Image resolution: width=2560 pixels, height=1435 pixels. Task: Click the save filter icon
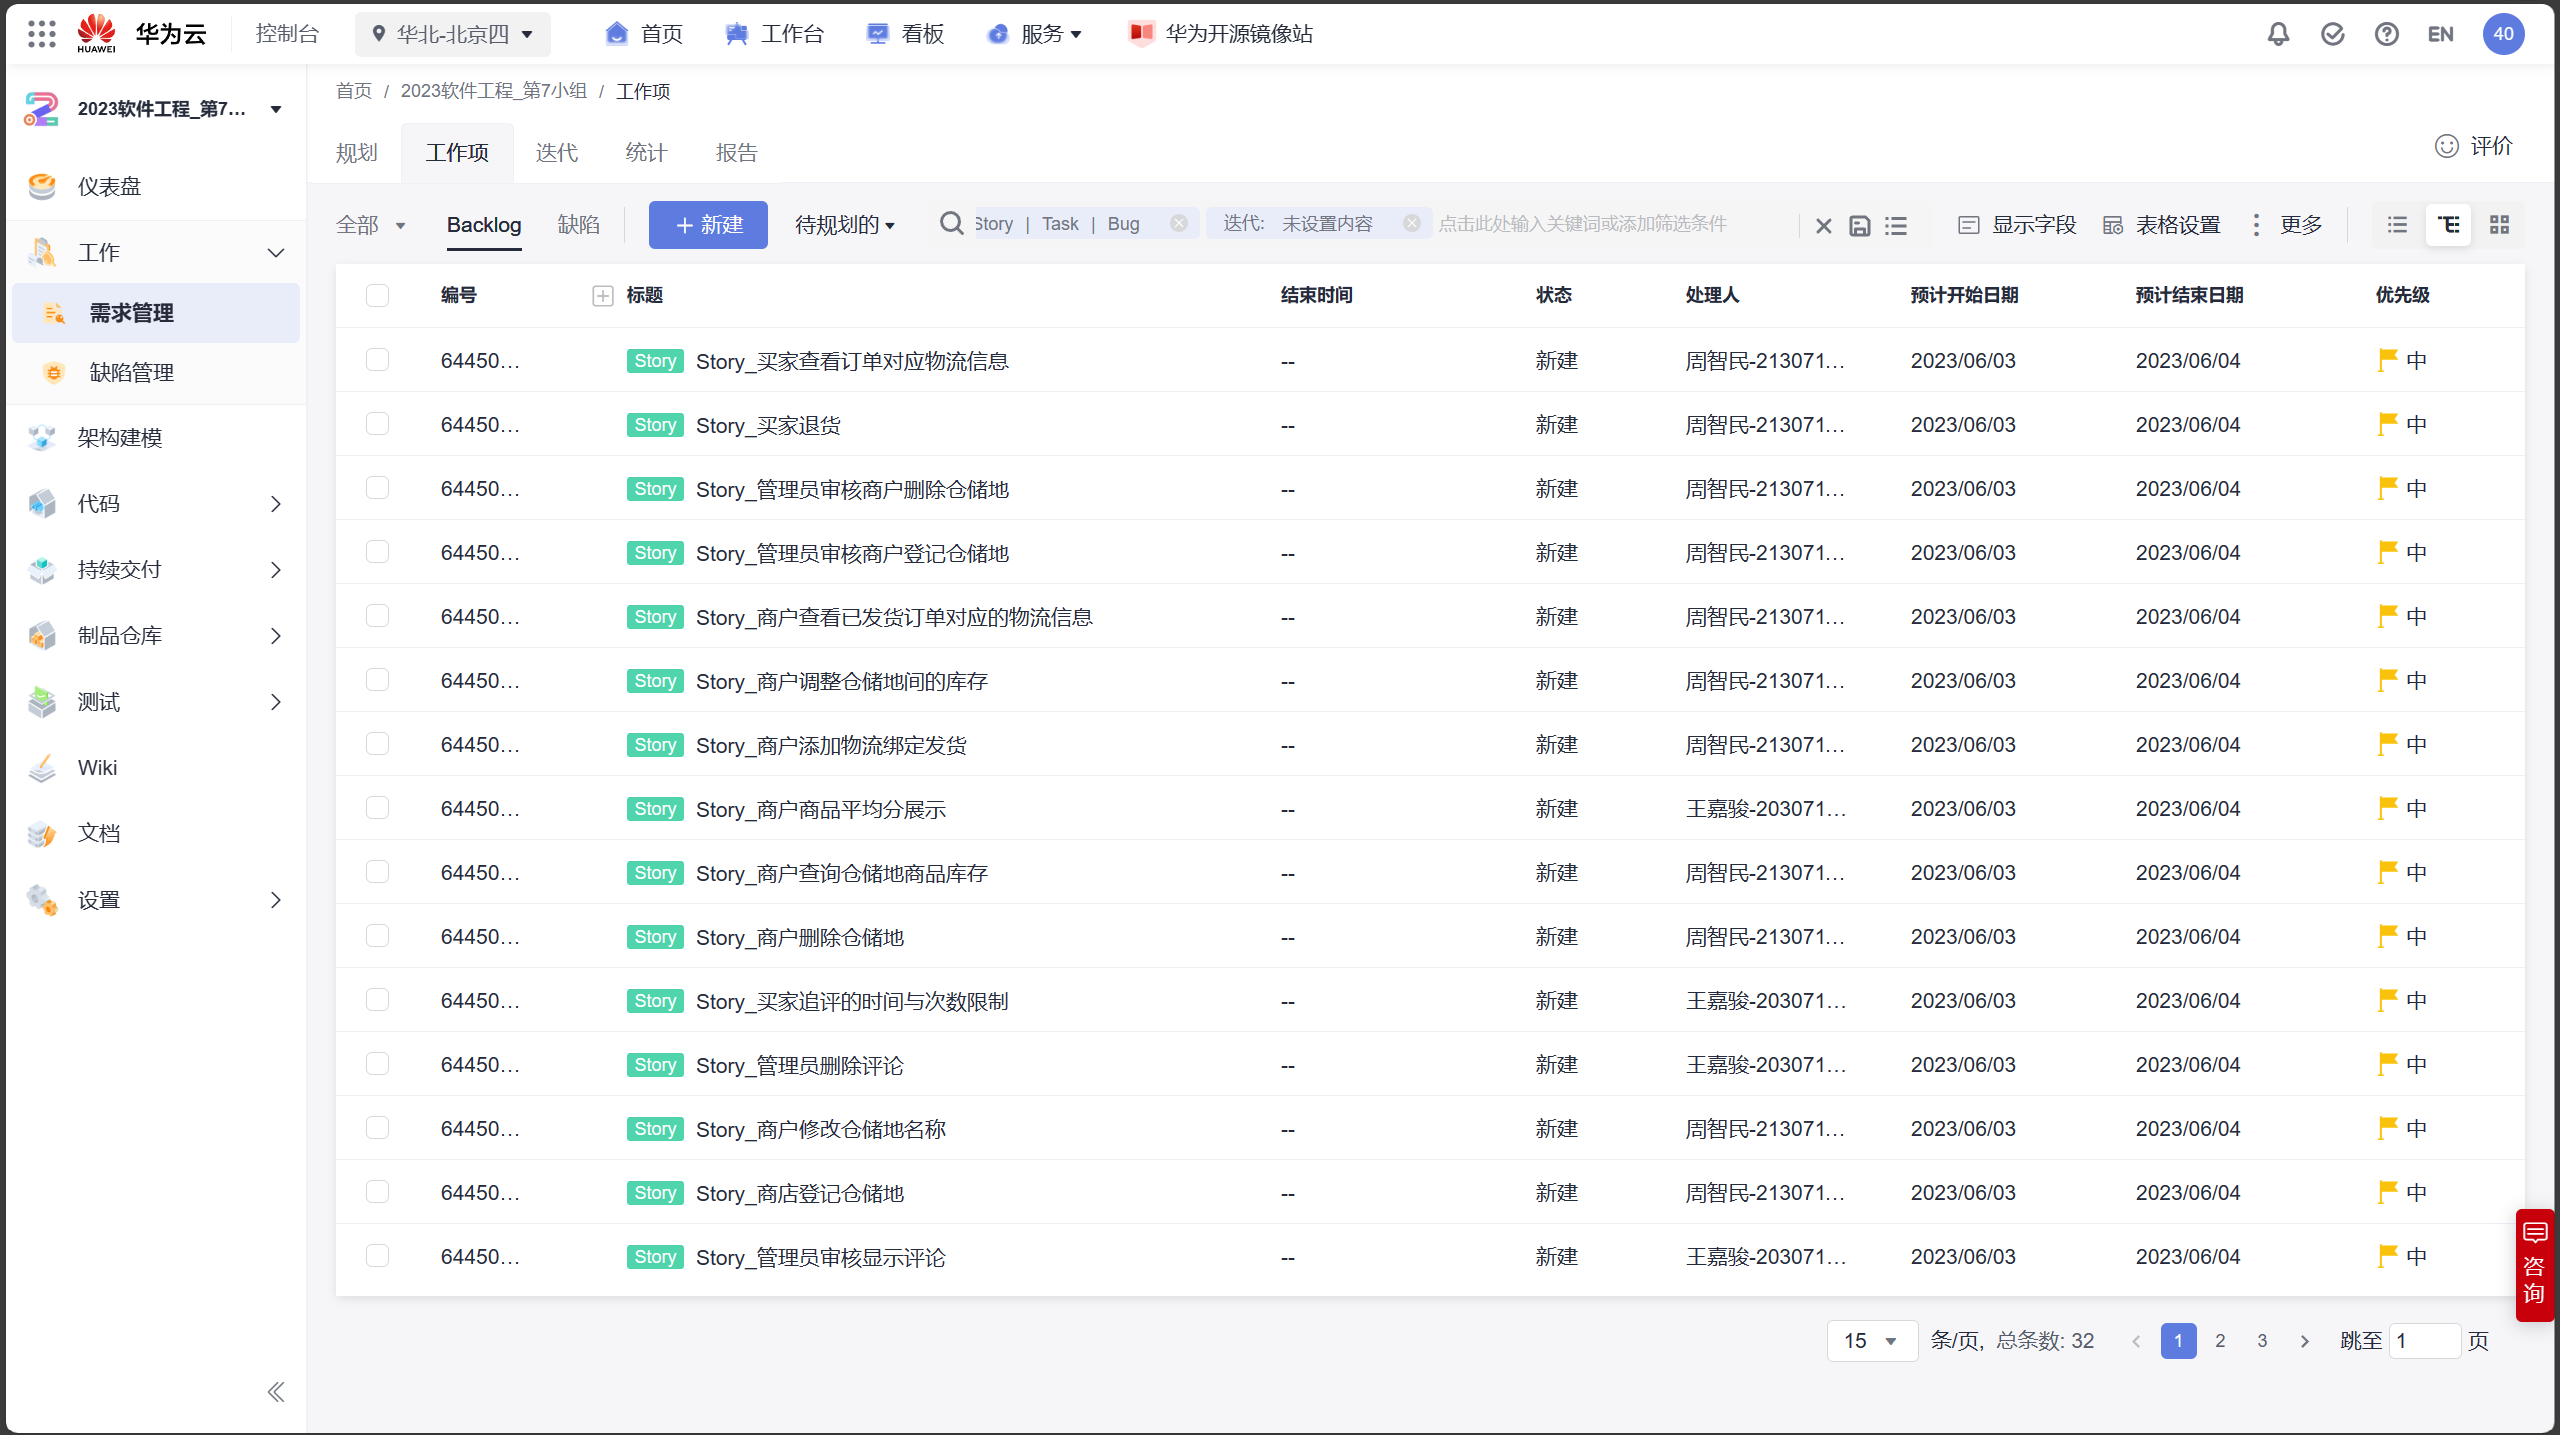click(1859, 226)
